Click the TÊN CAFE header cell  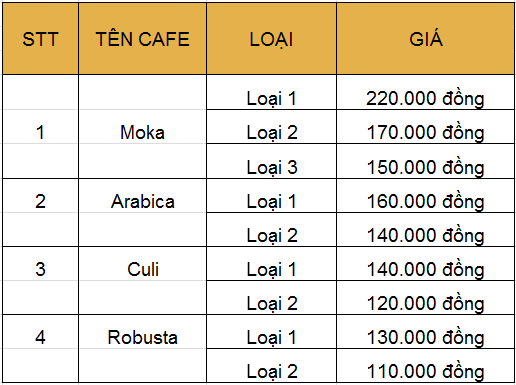[142, 39]
